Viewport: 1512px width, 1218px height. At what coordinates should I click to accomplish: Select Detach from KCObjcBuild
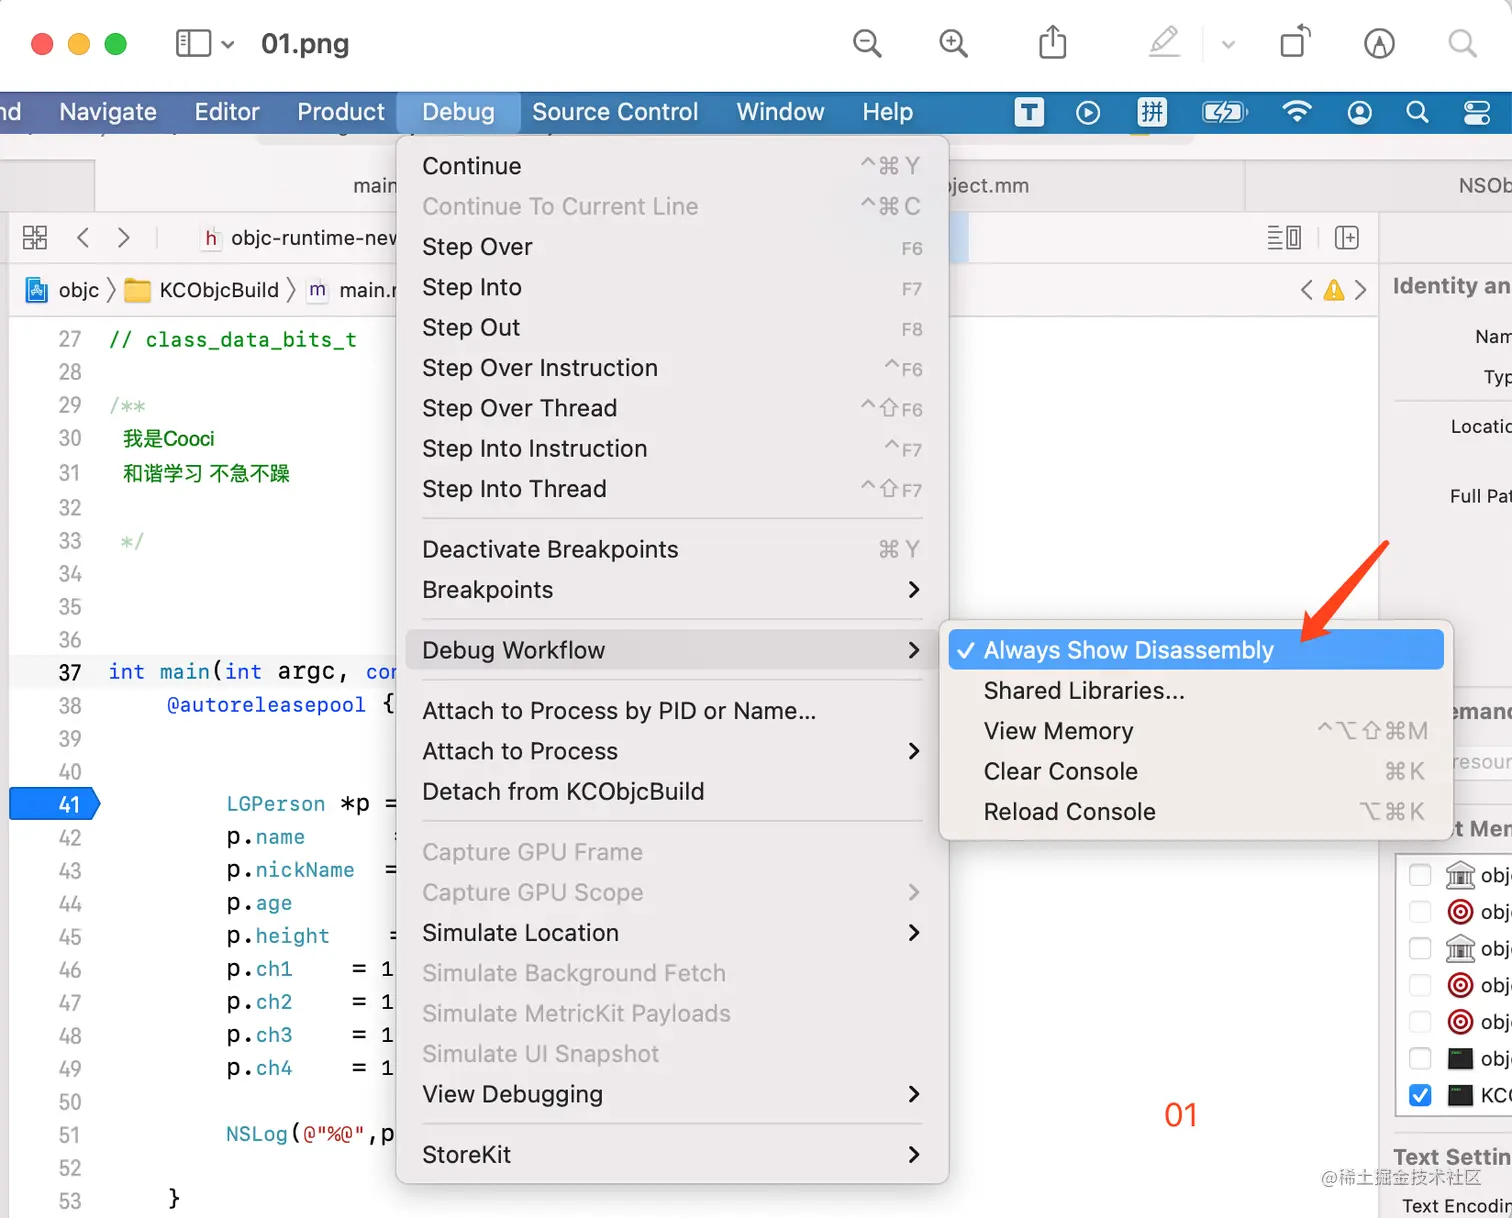pos(672,791)
